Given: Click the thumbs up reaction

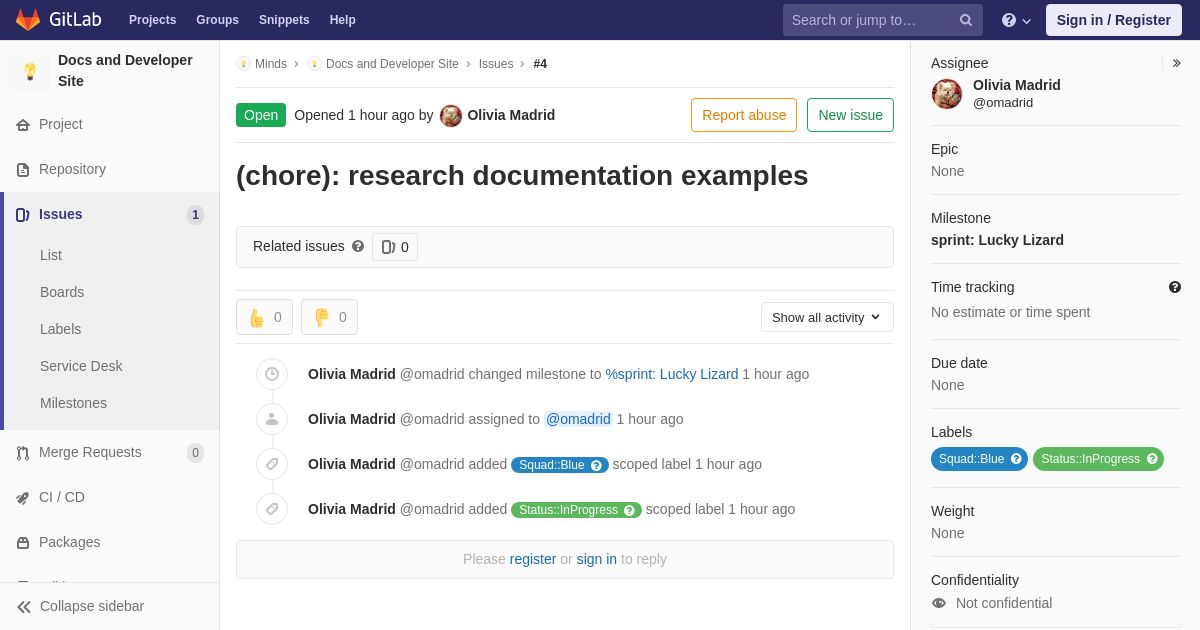Looking at the screenshot, I should (x=264, y=317).
